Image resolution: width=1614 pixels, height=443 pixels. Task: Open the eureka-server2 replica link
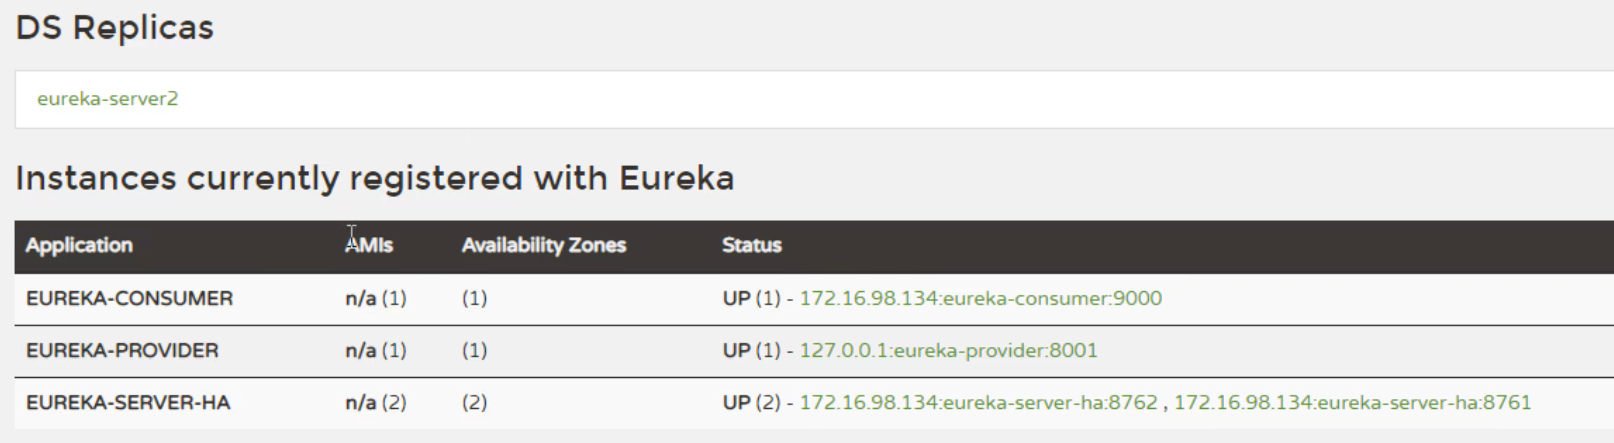tap(107, 99)
